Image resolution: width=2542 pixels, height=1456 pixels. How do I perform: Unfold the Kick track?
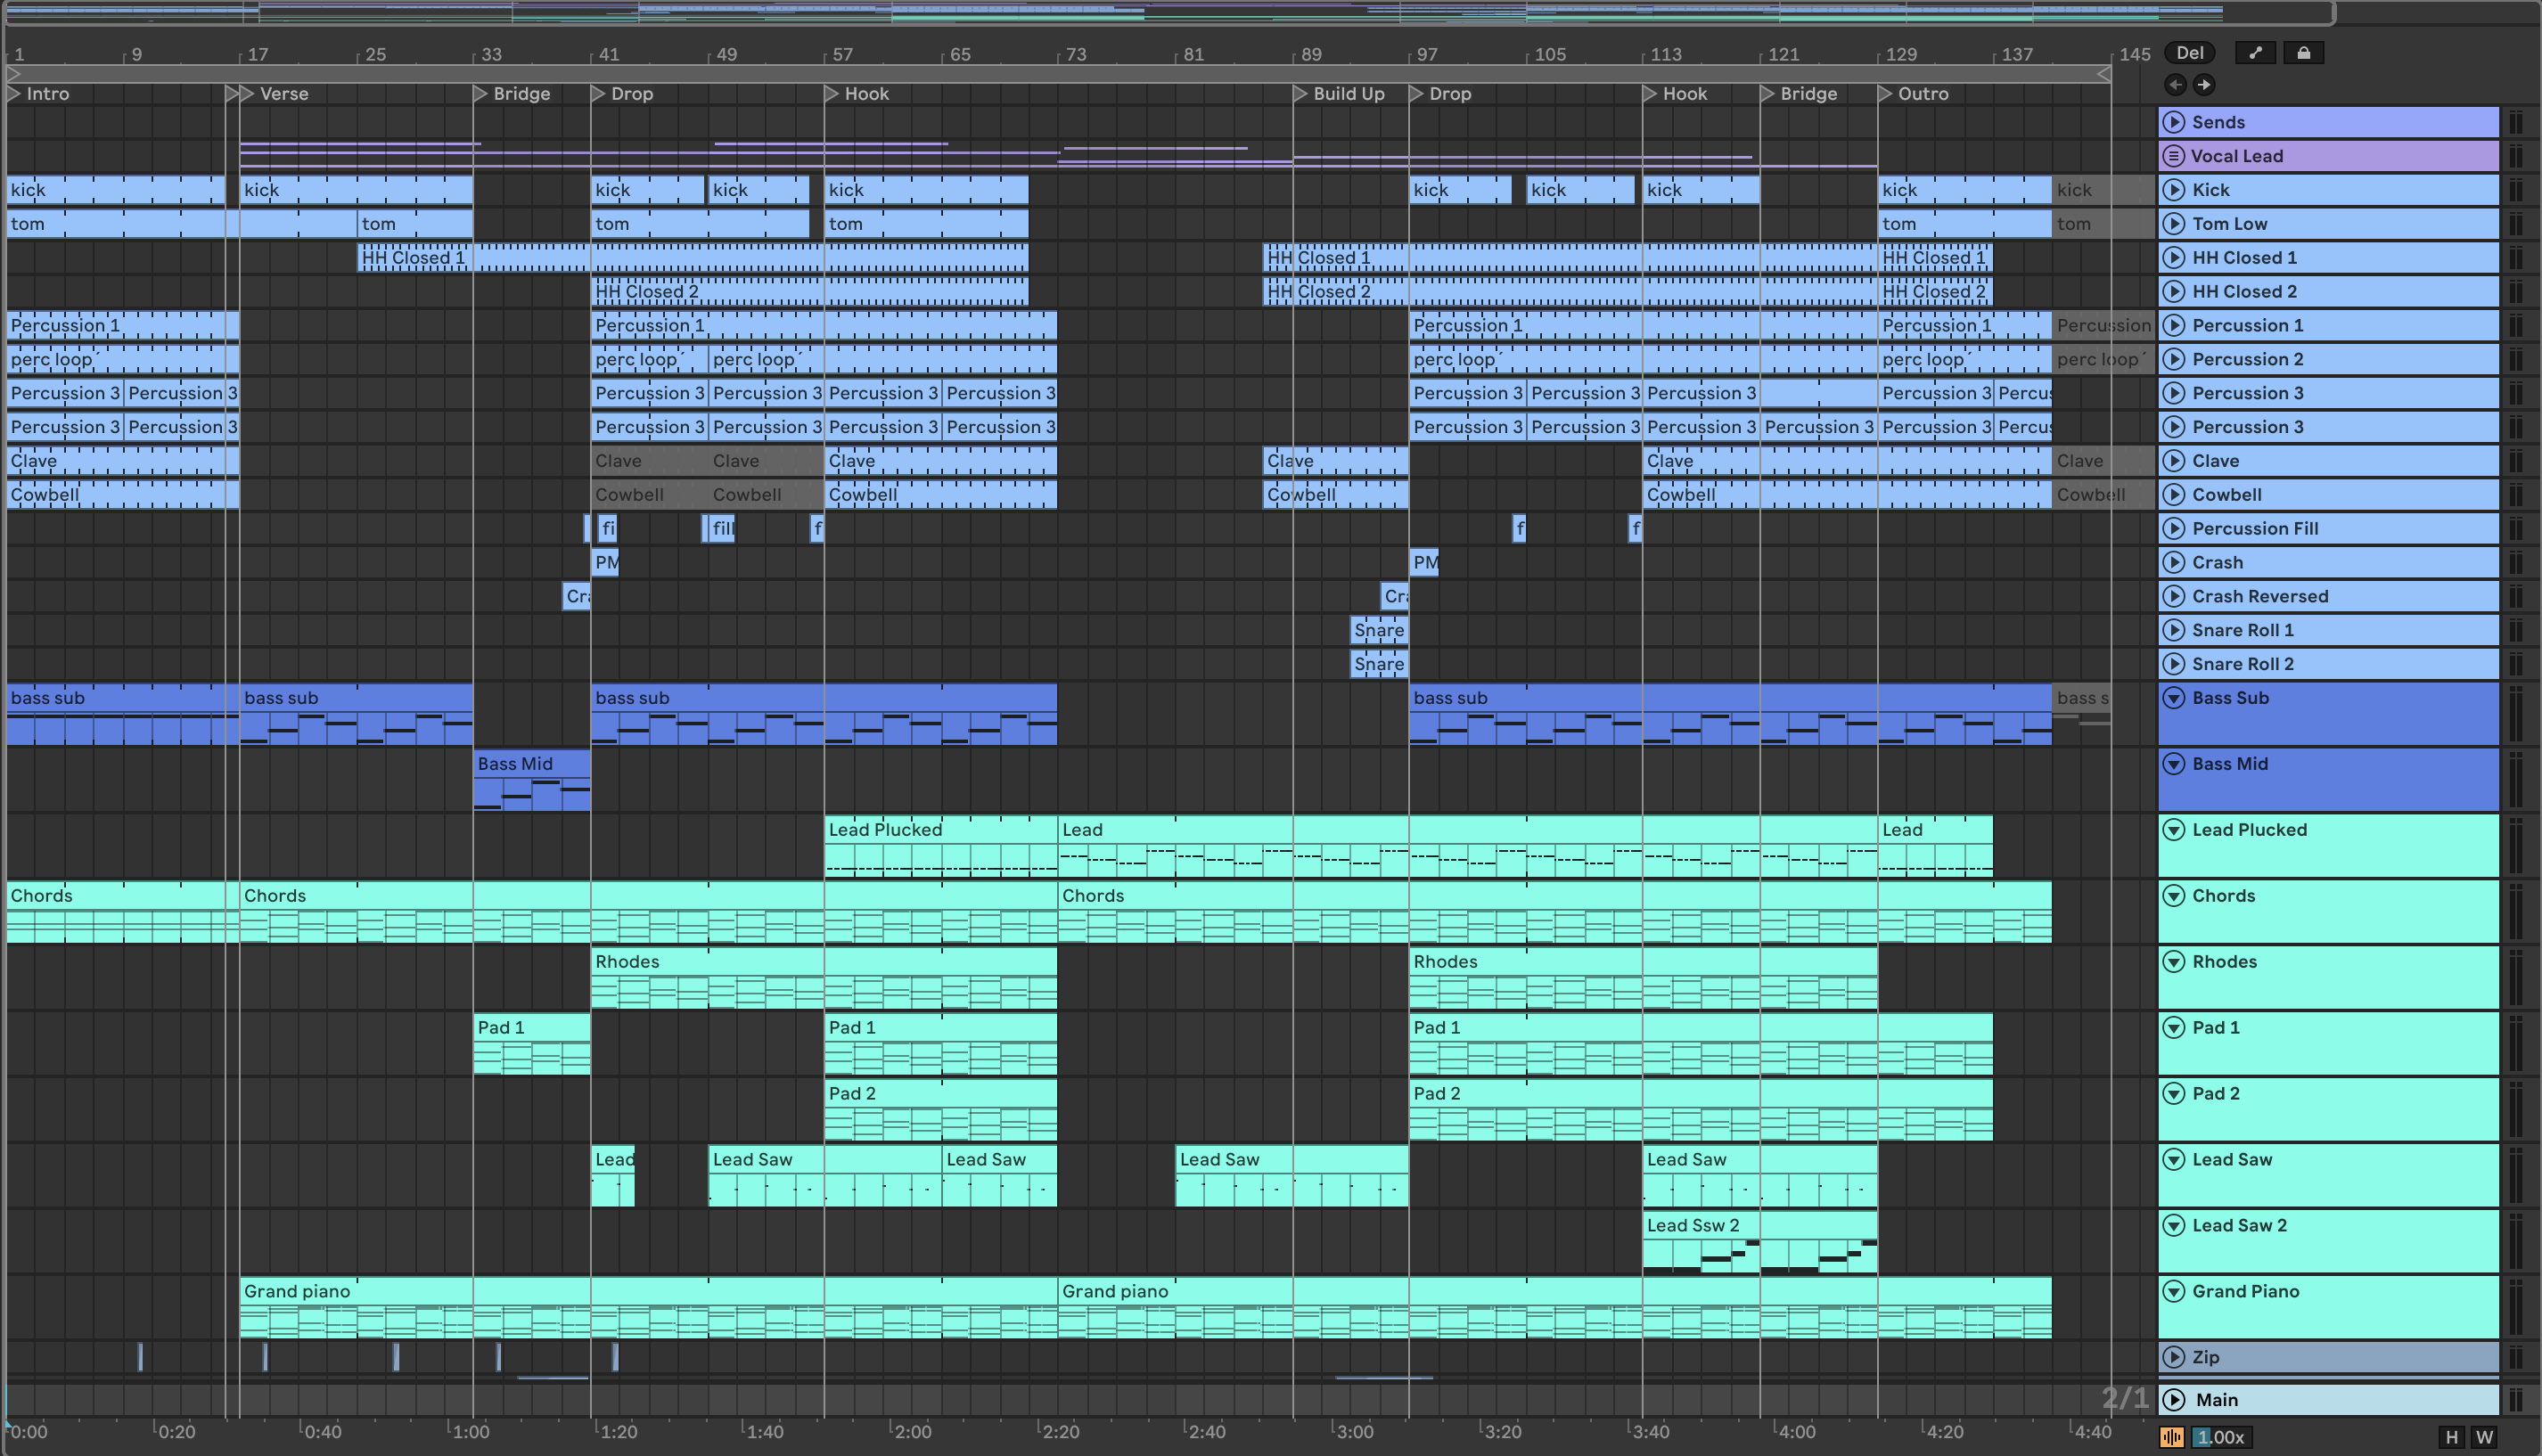2173,190
